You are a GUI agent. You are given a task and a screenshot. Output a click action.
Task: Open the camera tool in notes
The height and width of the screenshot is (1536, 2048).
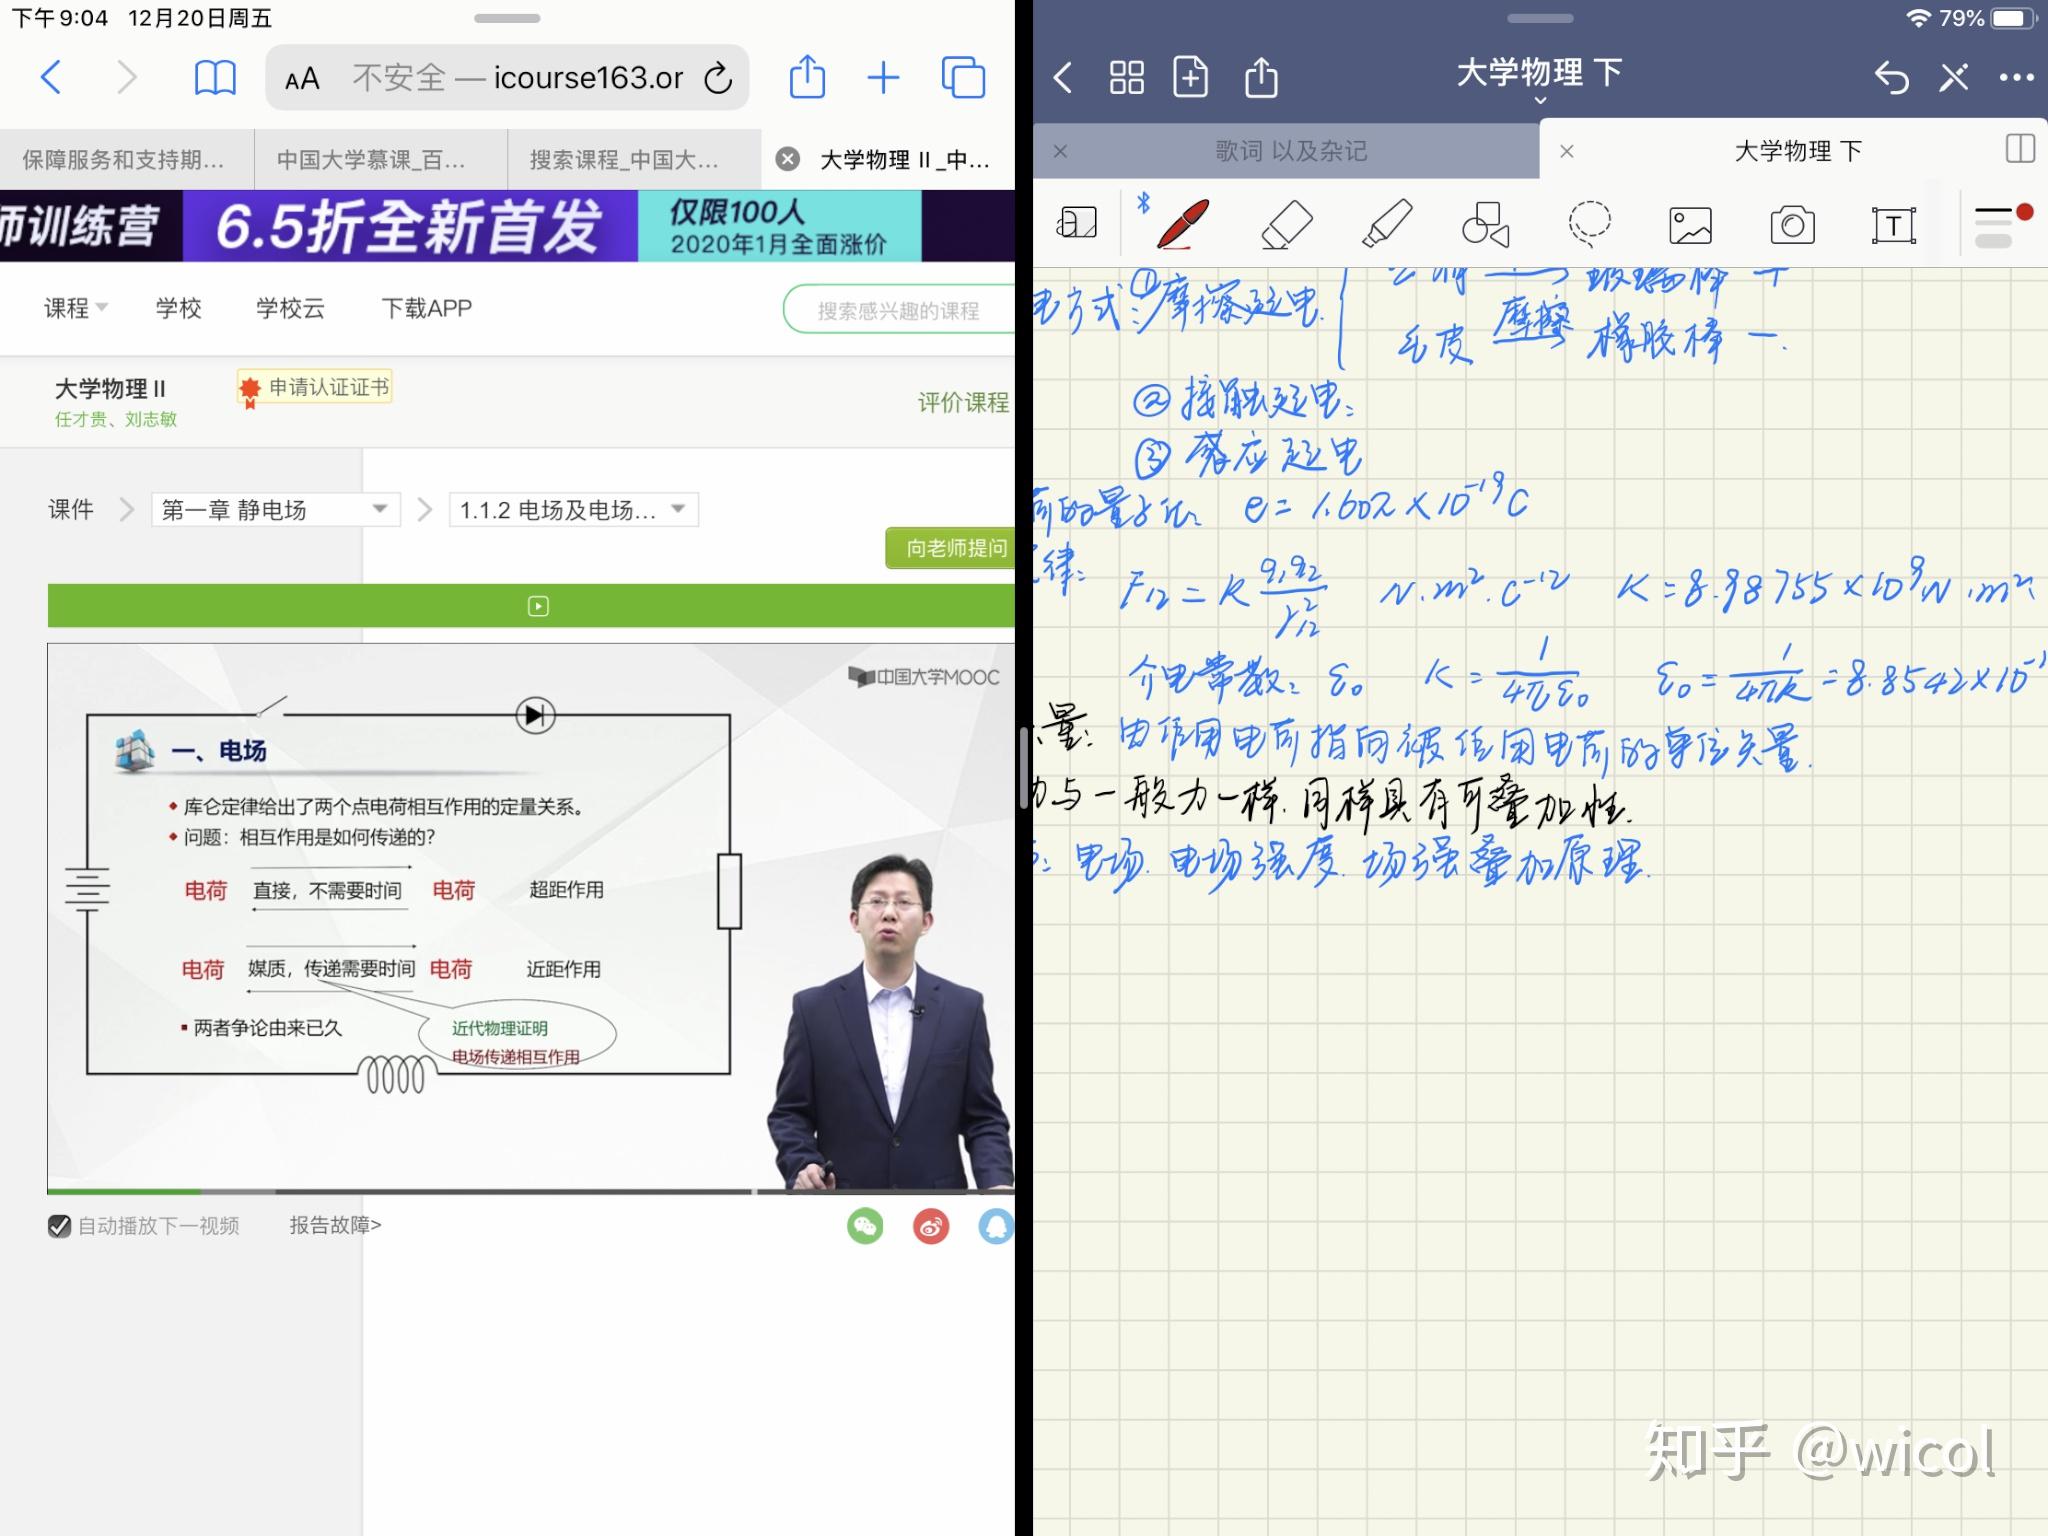pyautogui.click(x=1792, y=225)
